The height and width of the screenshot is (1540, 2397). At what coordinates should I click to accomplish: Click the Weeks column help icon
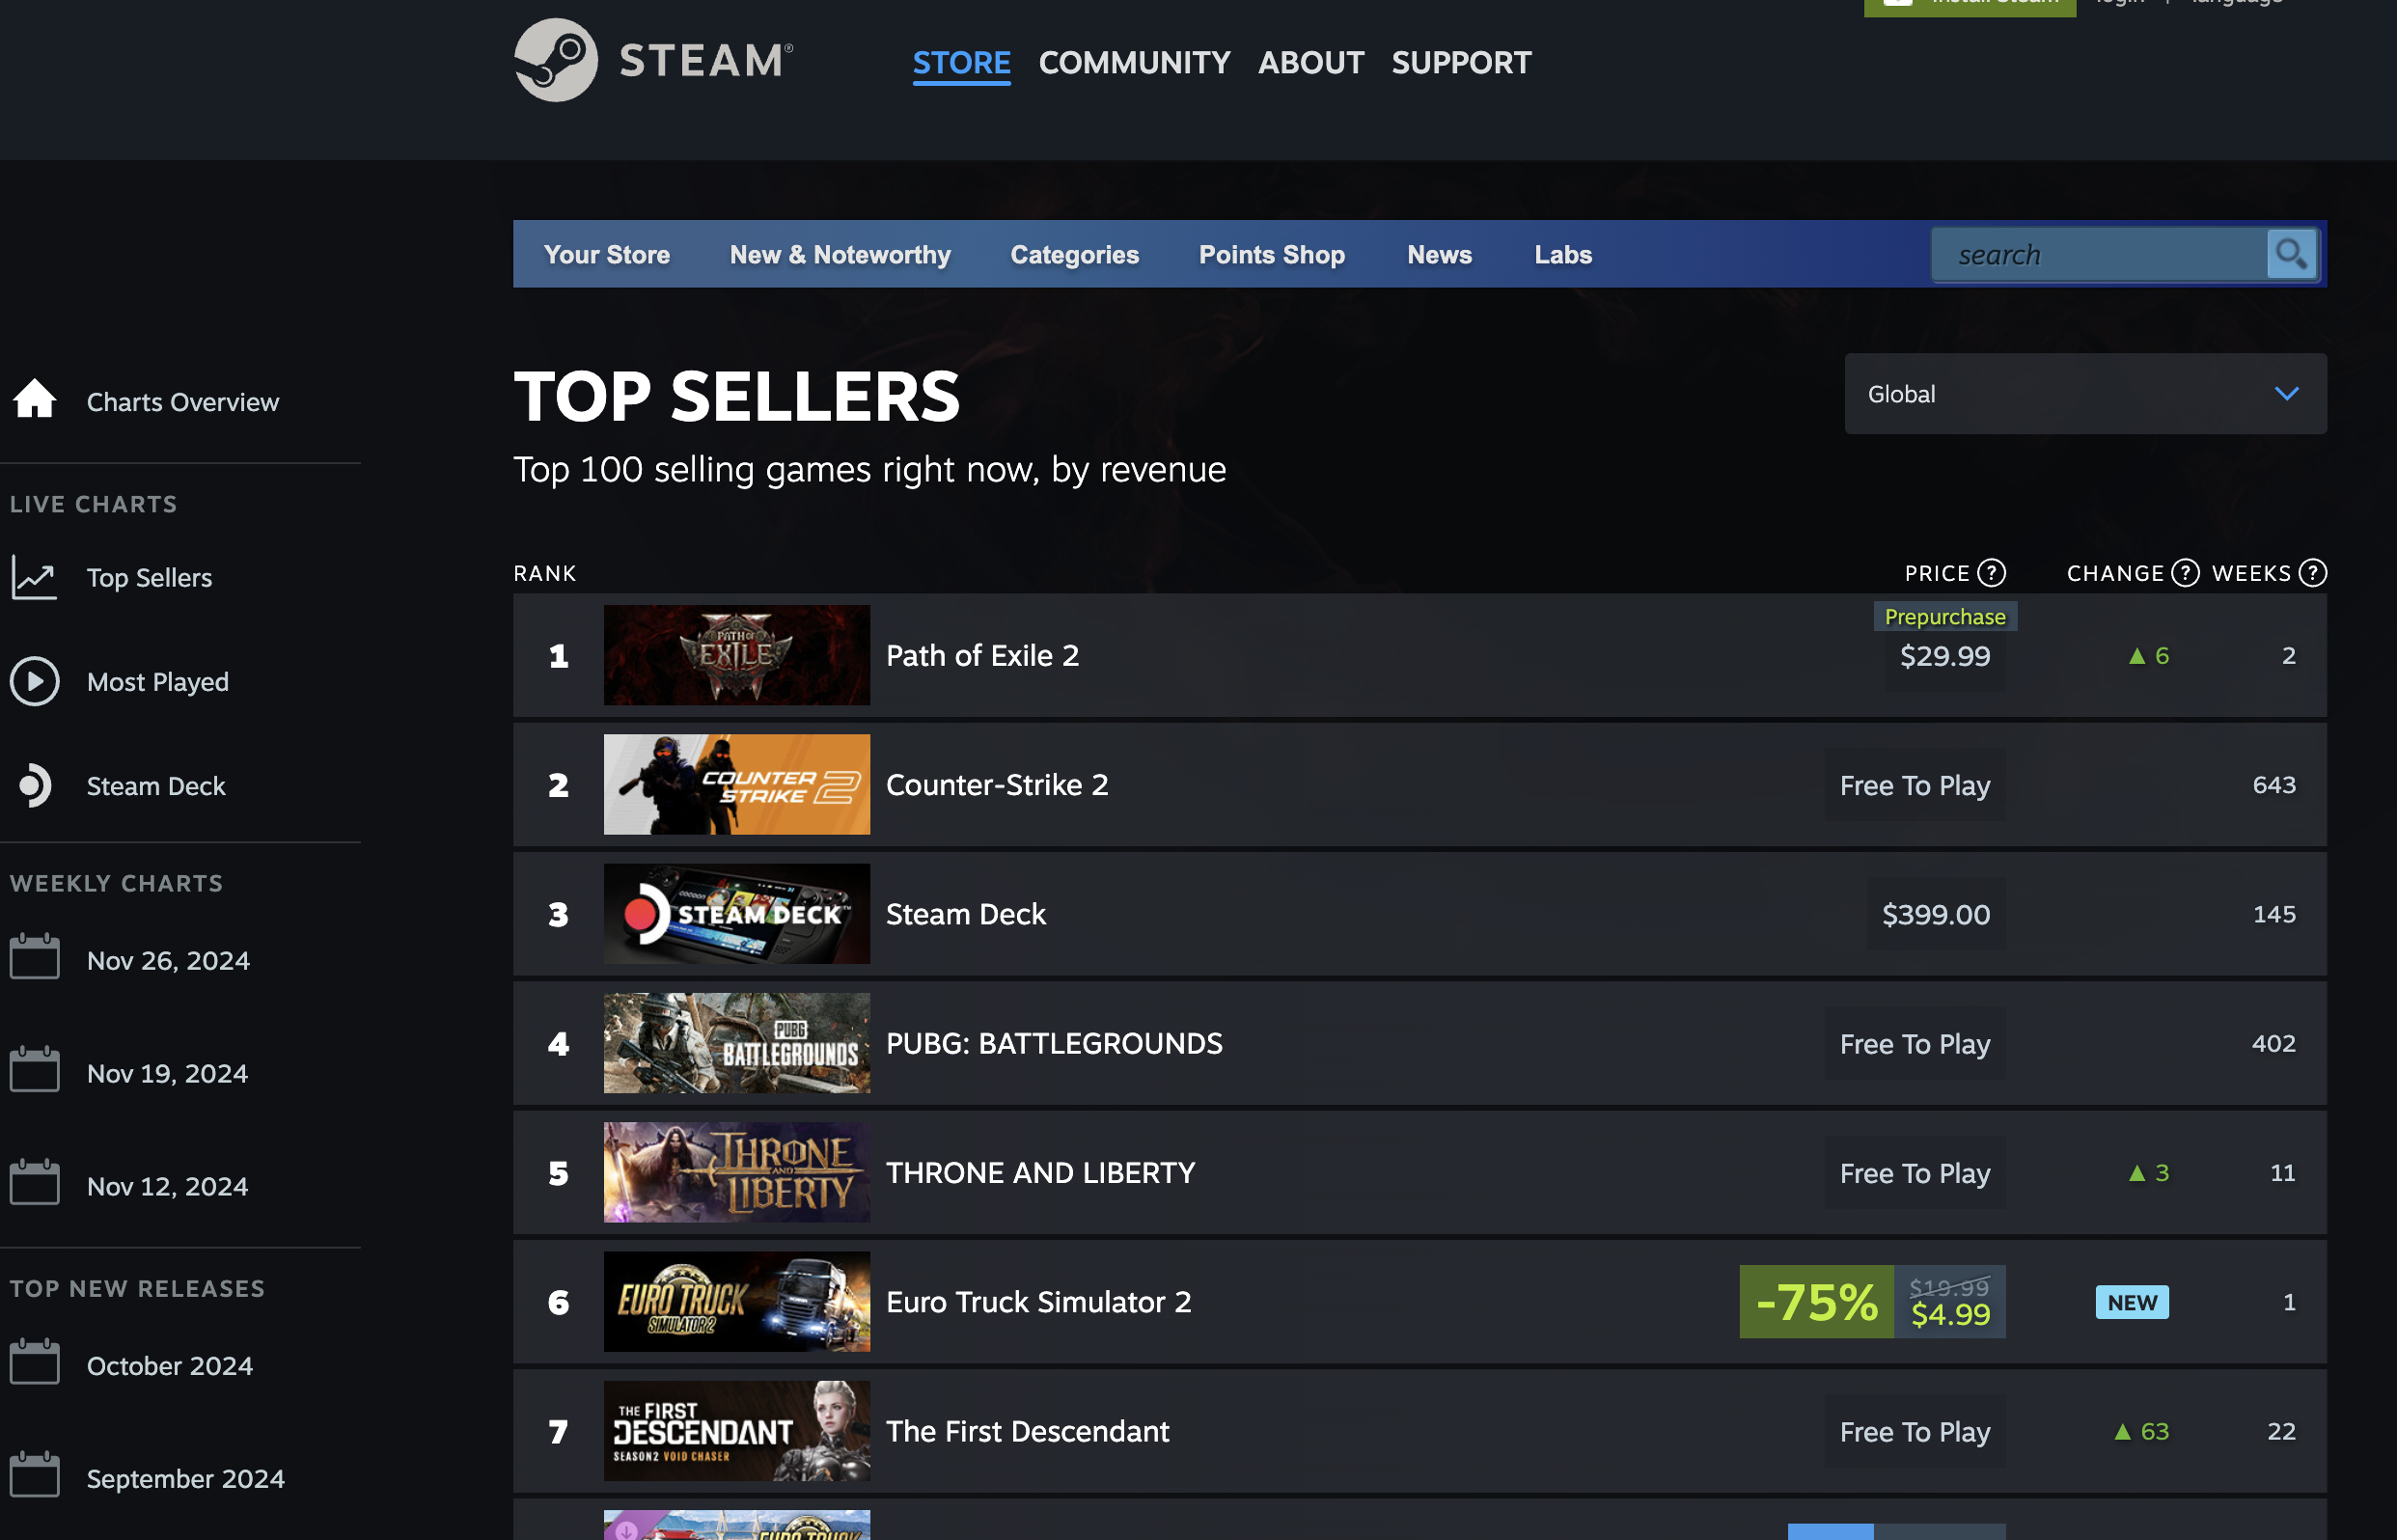(x=2312, y=573)
